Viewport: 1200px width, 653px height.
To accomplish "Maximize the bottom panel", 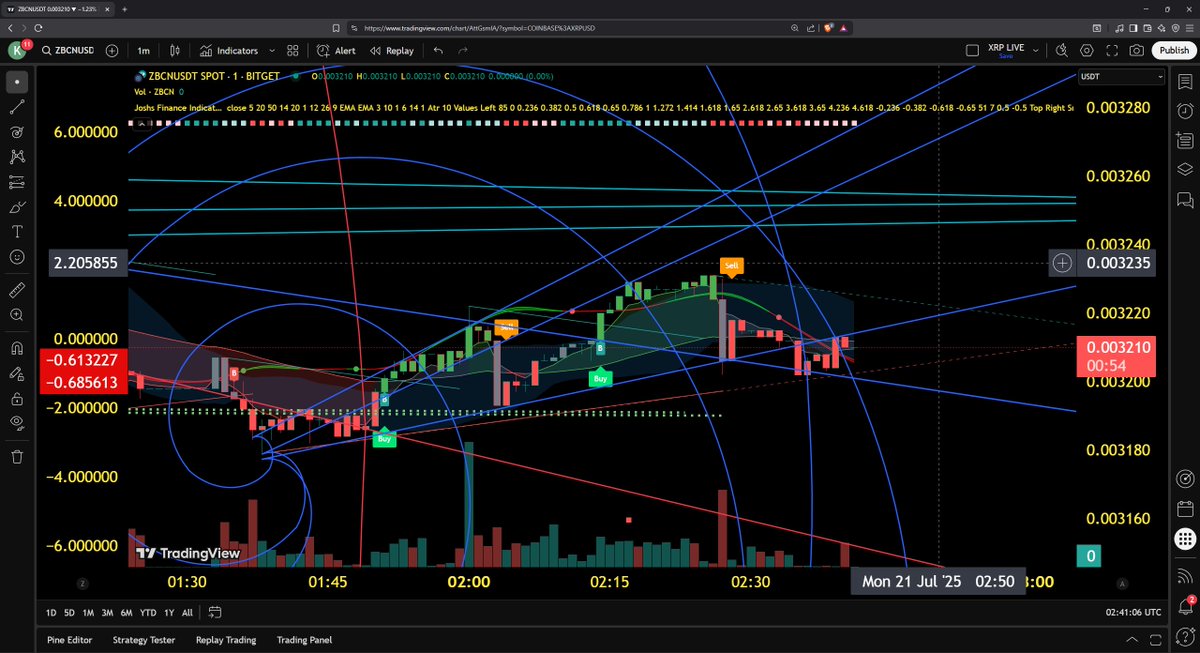I will click(1155, 640).
